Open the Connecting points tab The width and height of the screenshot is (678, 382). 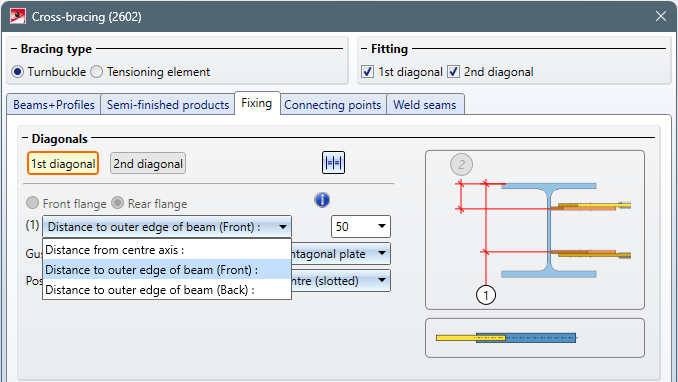coord(333,105)
